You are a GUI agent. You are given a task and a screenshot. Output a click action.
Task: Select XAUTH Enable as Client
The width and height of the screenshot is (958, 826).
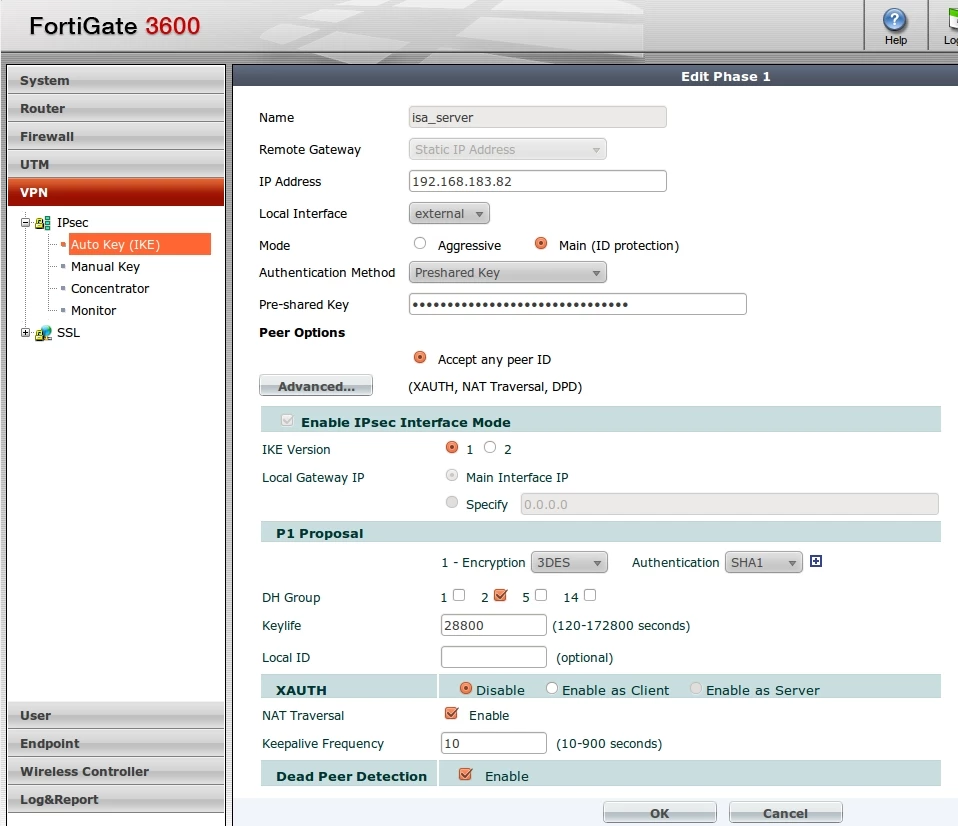coord(552,689)
